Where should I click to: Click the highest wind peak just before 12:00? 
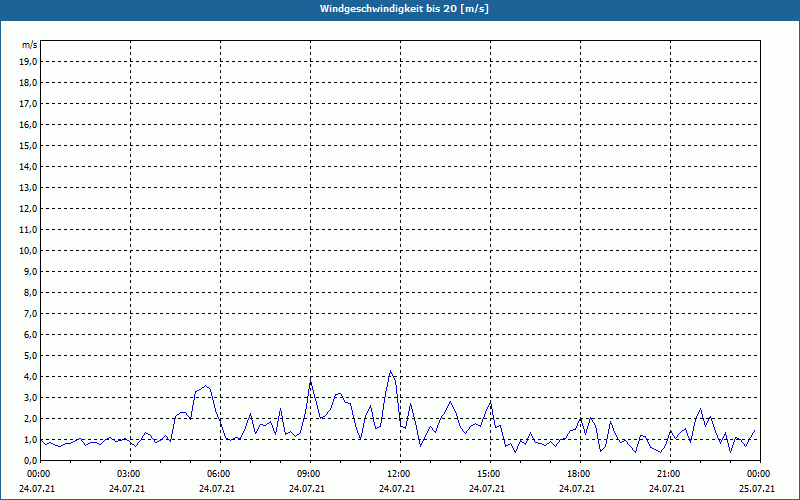pos(391,371)
